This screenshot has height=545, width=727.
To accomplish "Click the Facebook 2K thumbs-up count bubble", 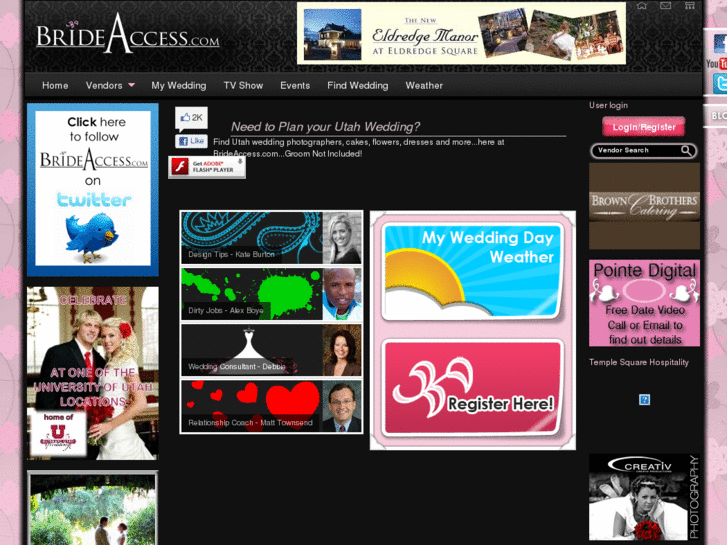I will pyautogui.click(x=191, y=118).
